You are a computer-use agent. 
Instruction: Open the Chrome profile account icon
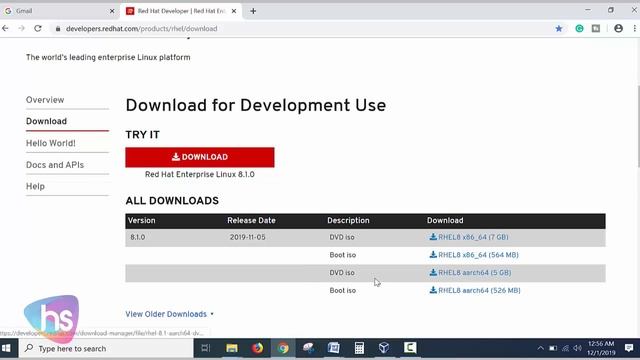pyautogui.click(x=618, y=29)
